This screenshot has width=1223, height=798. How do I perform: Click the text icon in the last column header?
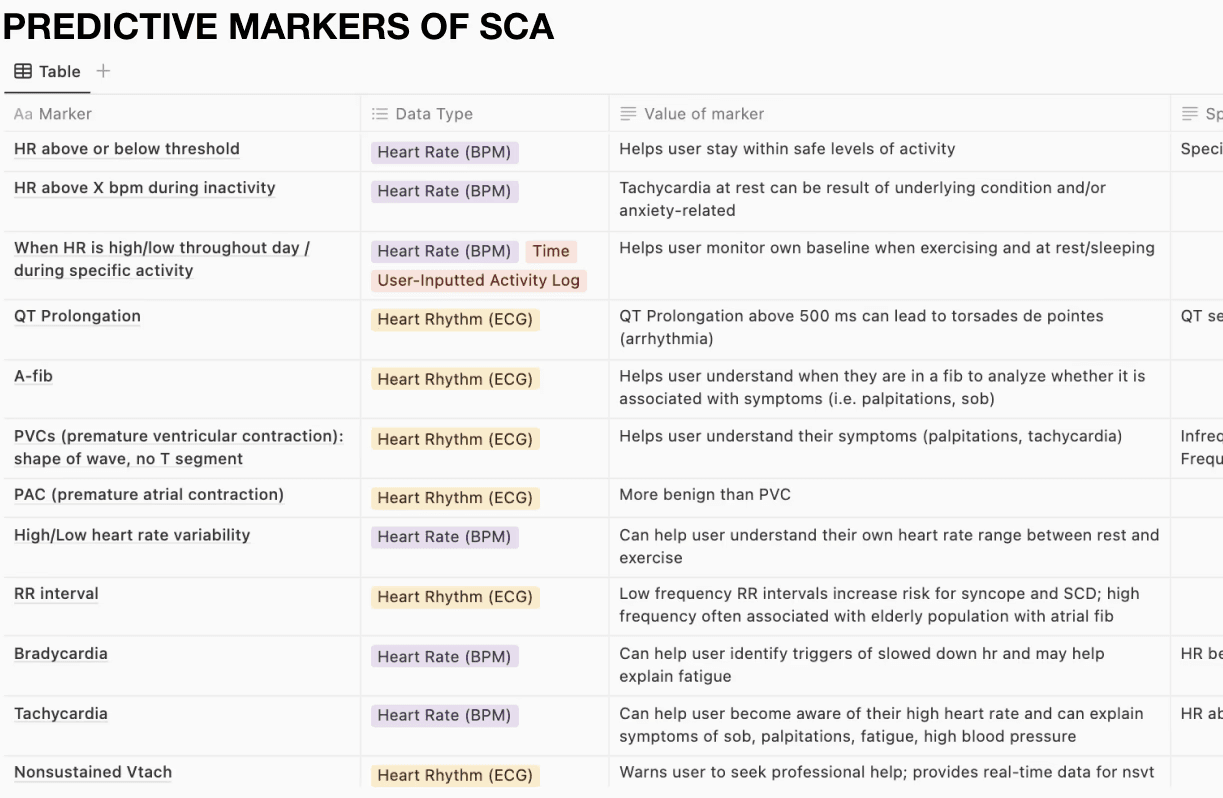click(1190, 114)
